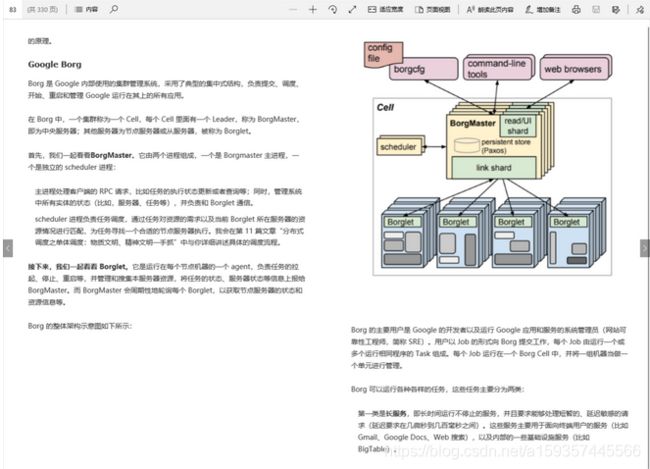Click the read/UI shard box
The height and width of the screenshot is (469, 650).
518,126
